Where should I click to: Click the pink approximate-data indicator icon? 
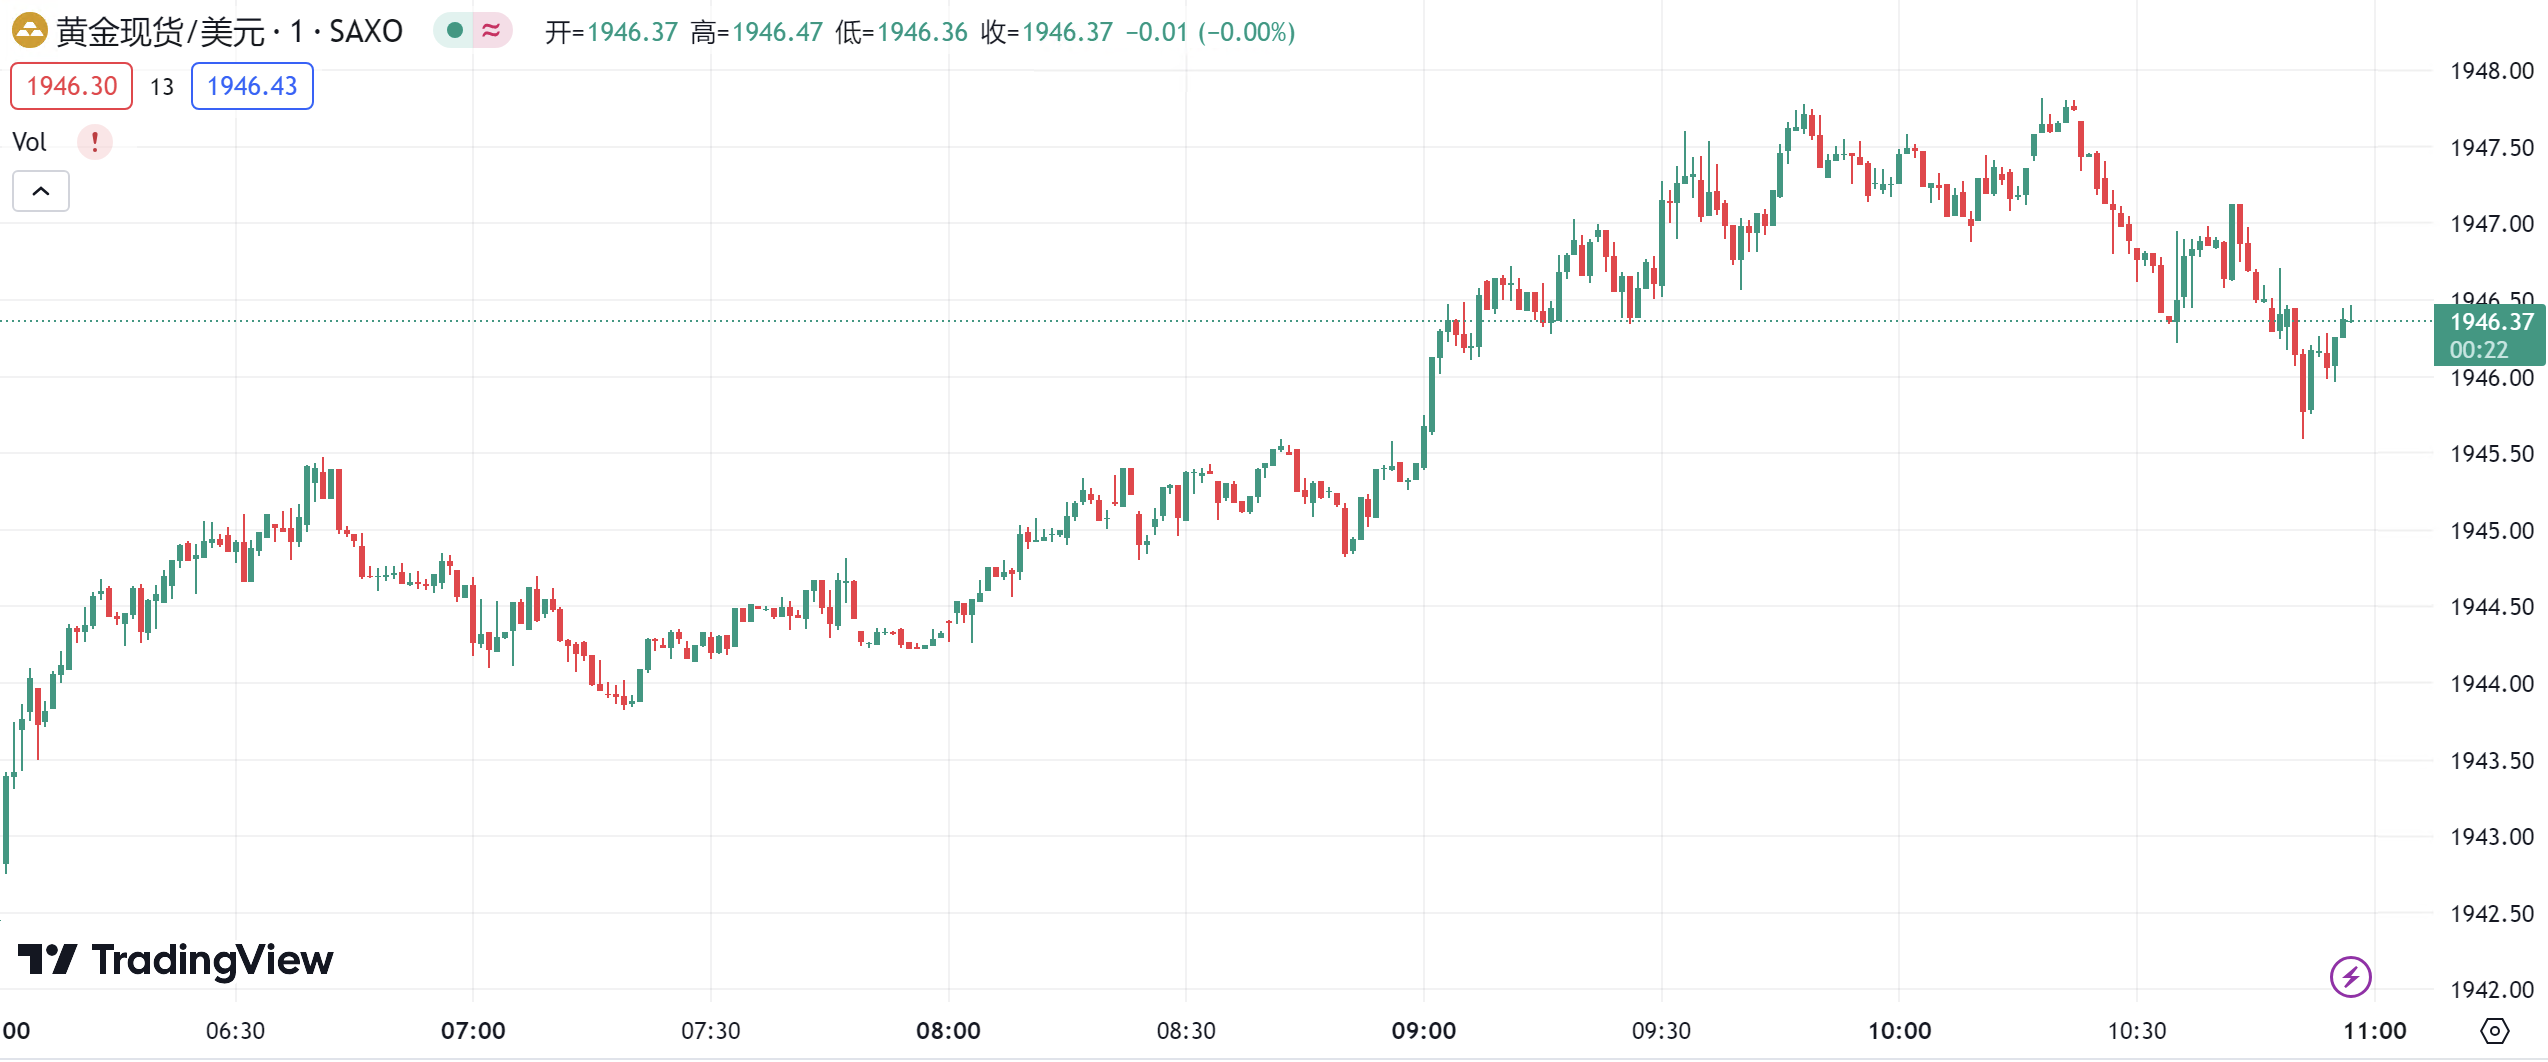click(491, 31)
